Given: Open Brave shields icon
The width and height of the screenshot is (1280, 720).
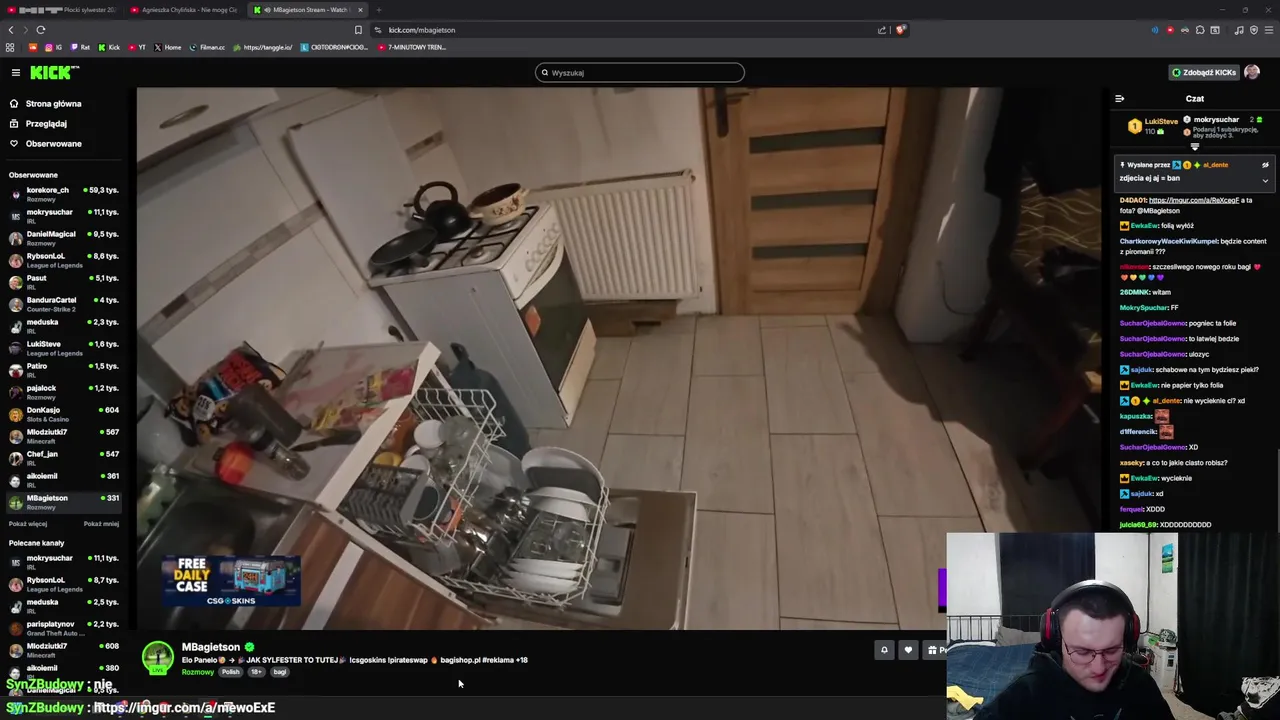Looking at the screenshot, I should point(900,30).
